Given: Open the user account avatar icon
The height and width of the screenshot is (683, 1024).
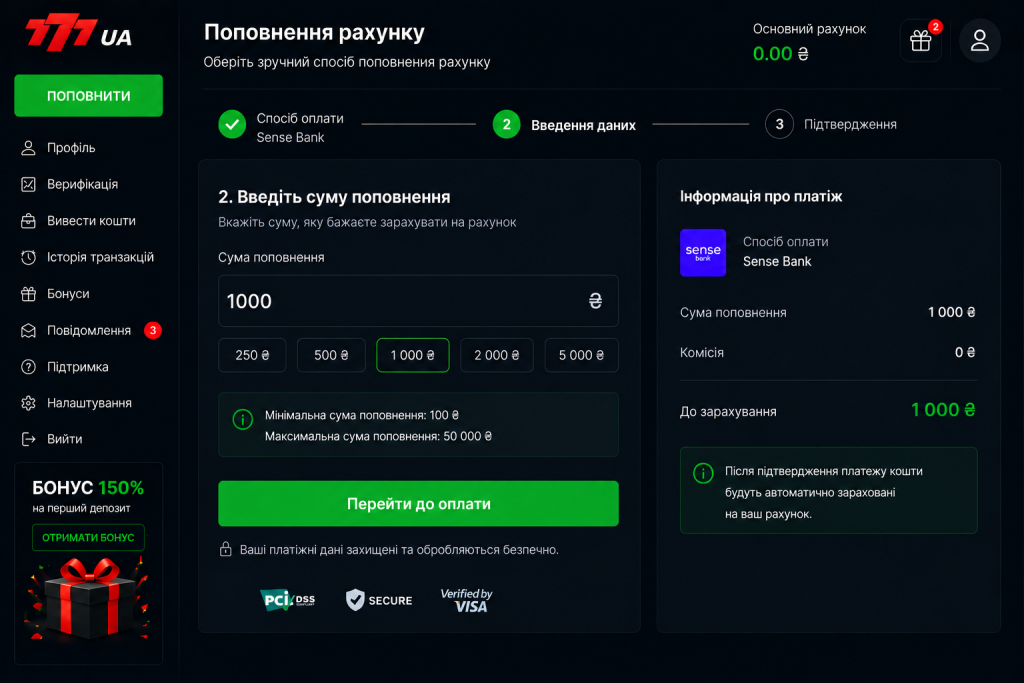Looking at the screenshot, I should [980, 40].
